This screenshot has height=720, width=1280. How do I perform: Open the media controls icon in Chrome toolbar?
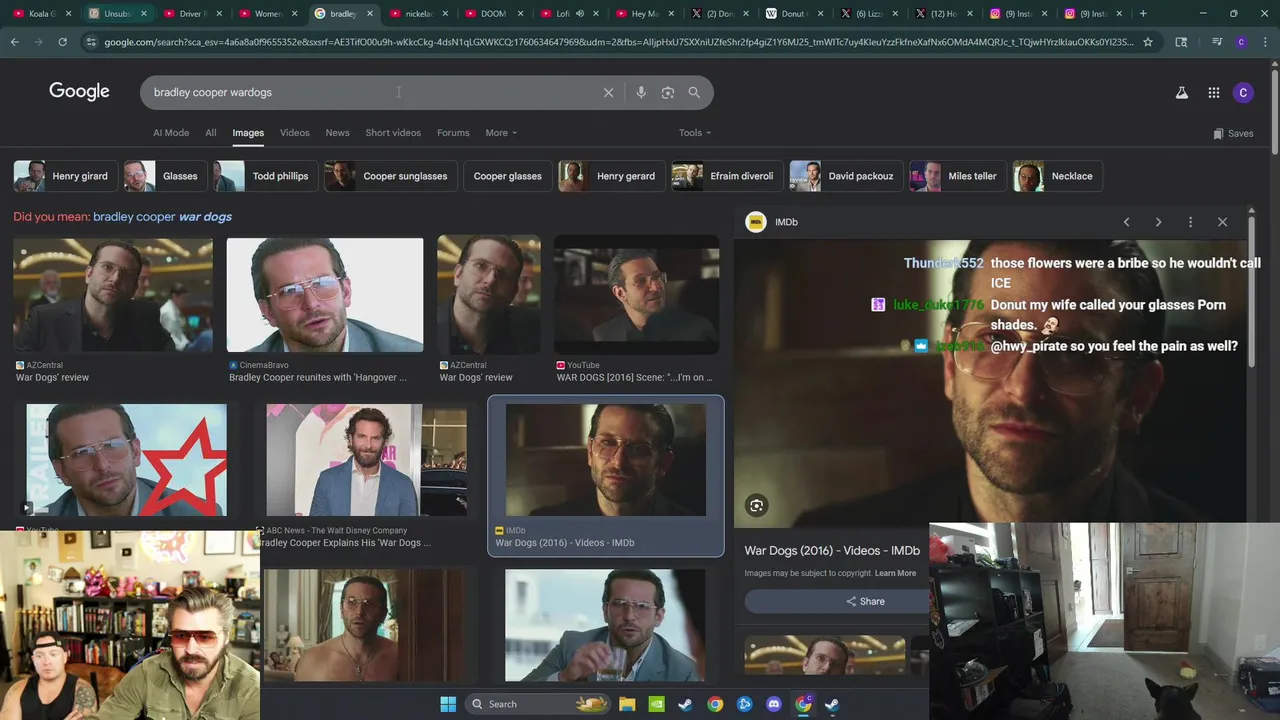[x=1216, y=42]
